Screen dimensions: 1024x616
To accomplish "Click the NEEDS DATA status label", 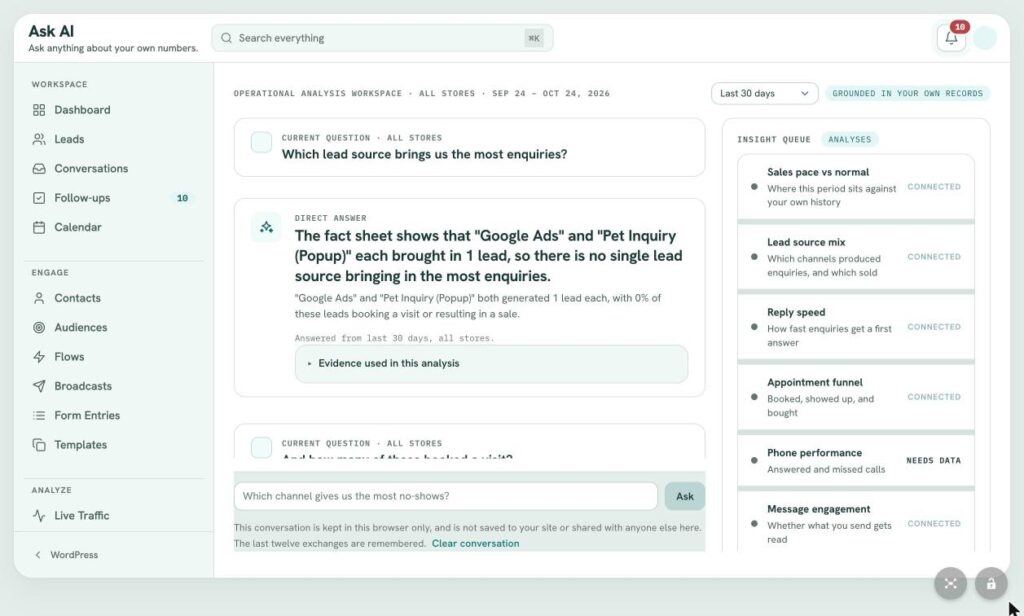I will click(x=933, y=461).
